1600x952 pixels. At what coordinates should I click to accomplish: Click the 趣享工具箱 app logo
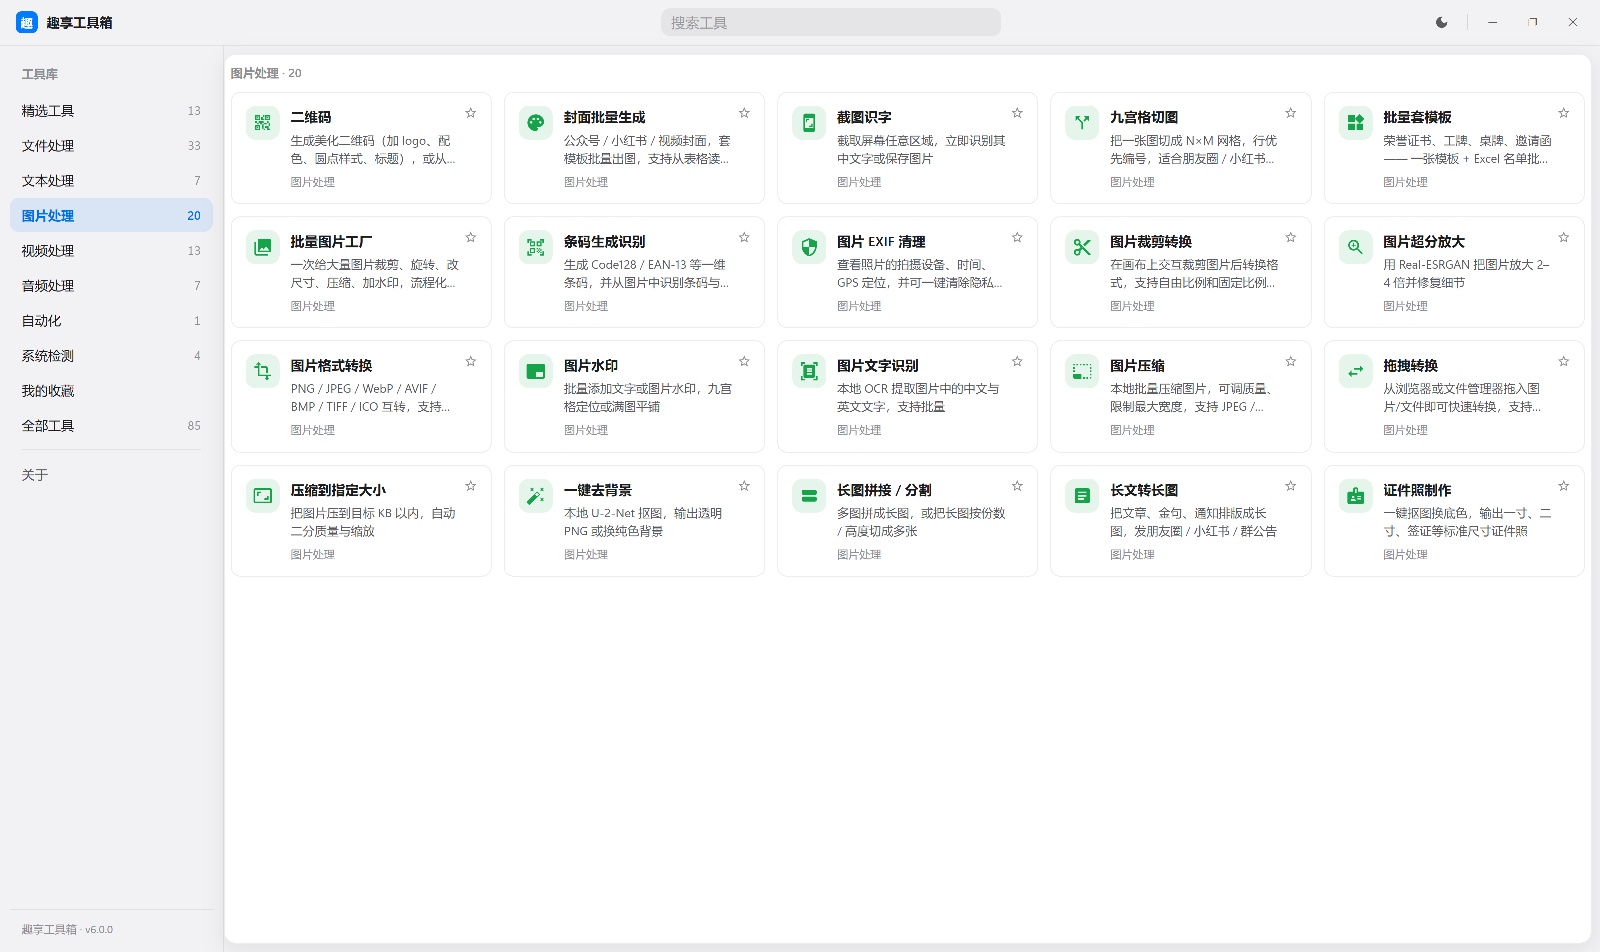[27, 22]
